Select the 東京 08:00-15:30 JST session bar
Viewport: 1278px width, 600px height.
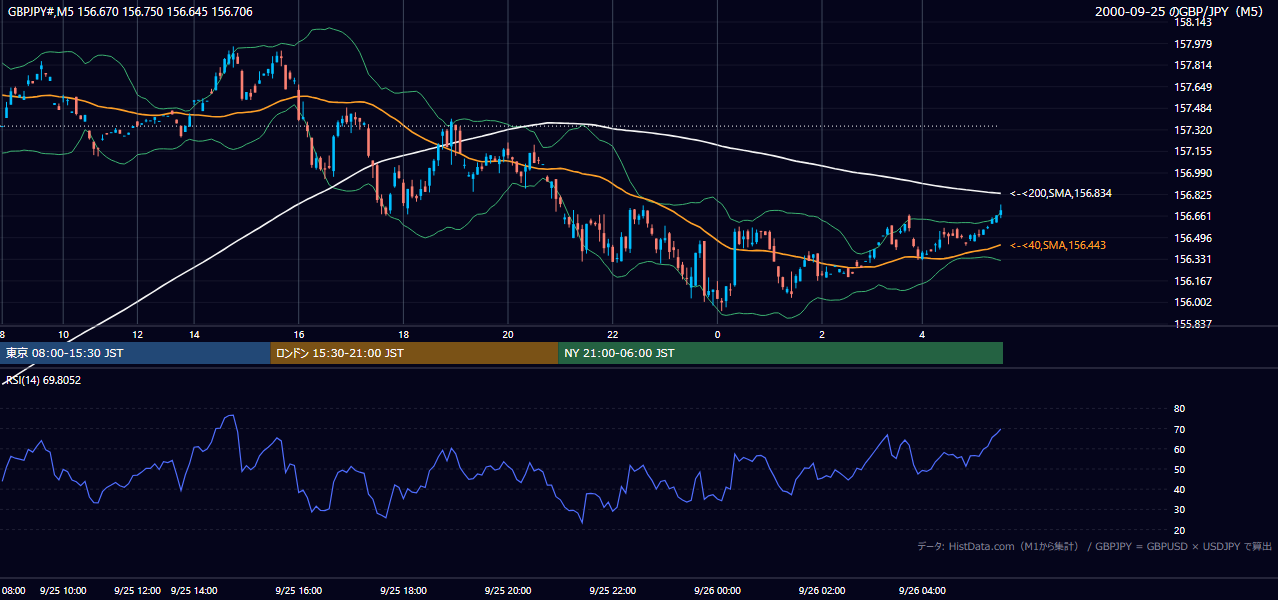135,353
